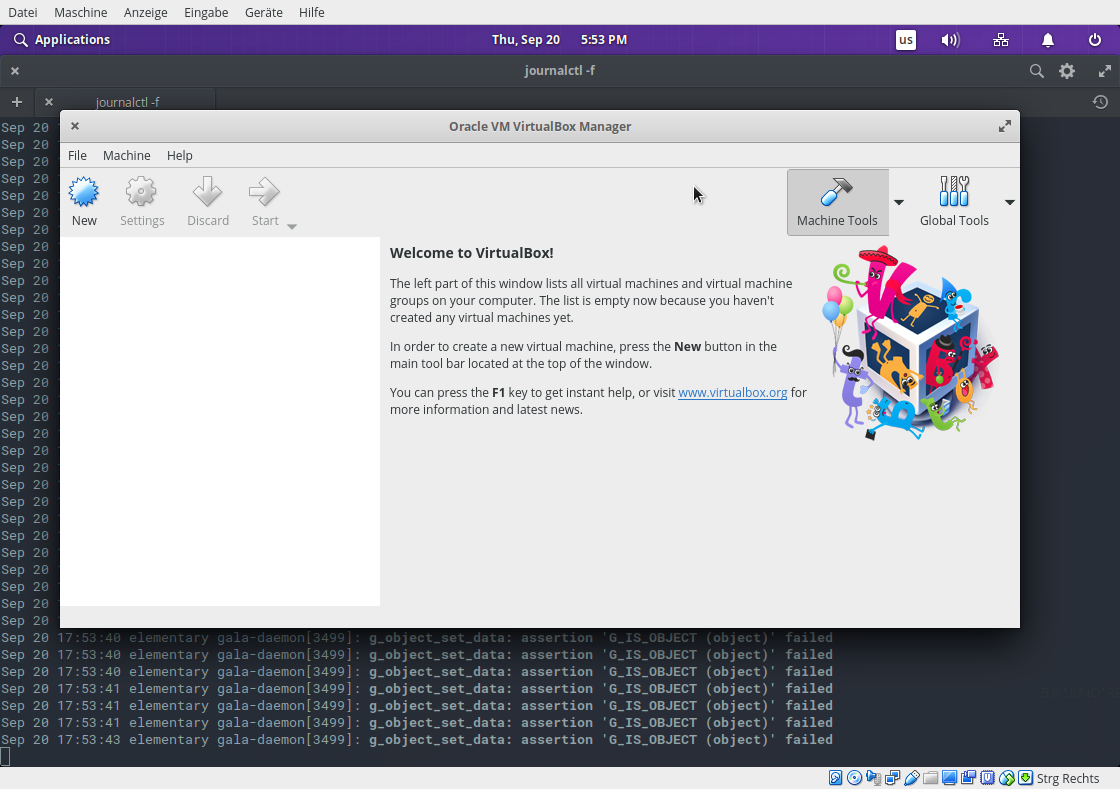Open the Machine Tools dropdown arrow
1120x789 pixels.
pos(899,202)
